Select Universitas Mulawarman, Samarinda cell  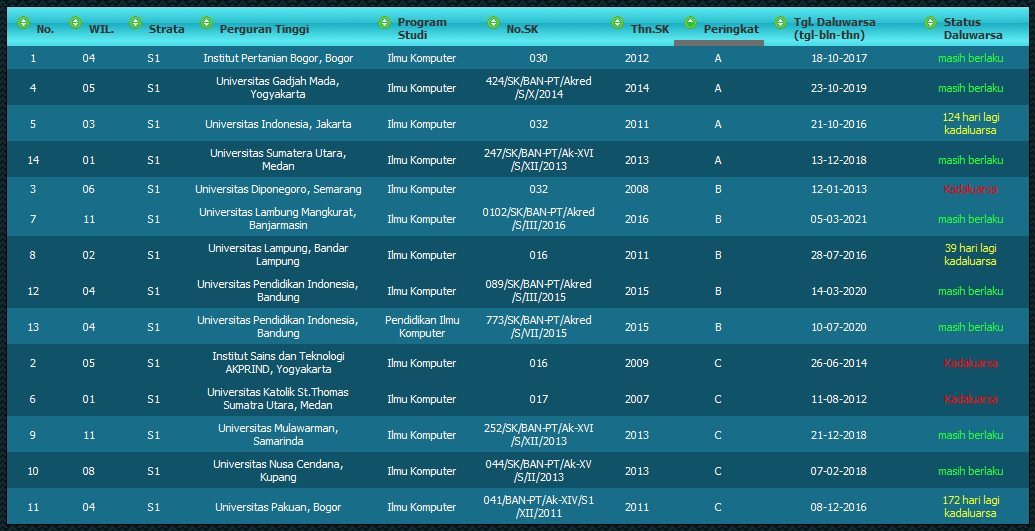click(278, 435)
